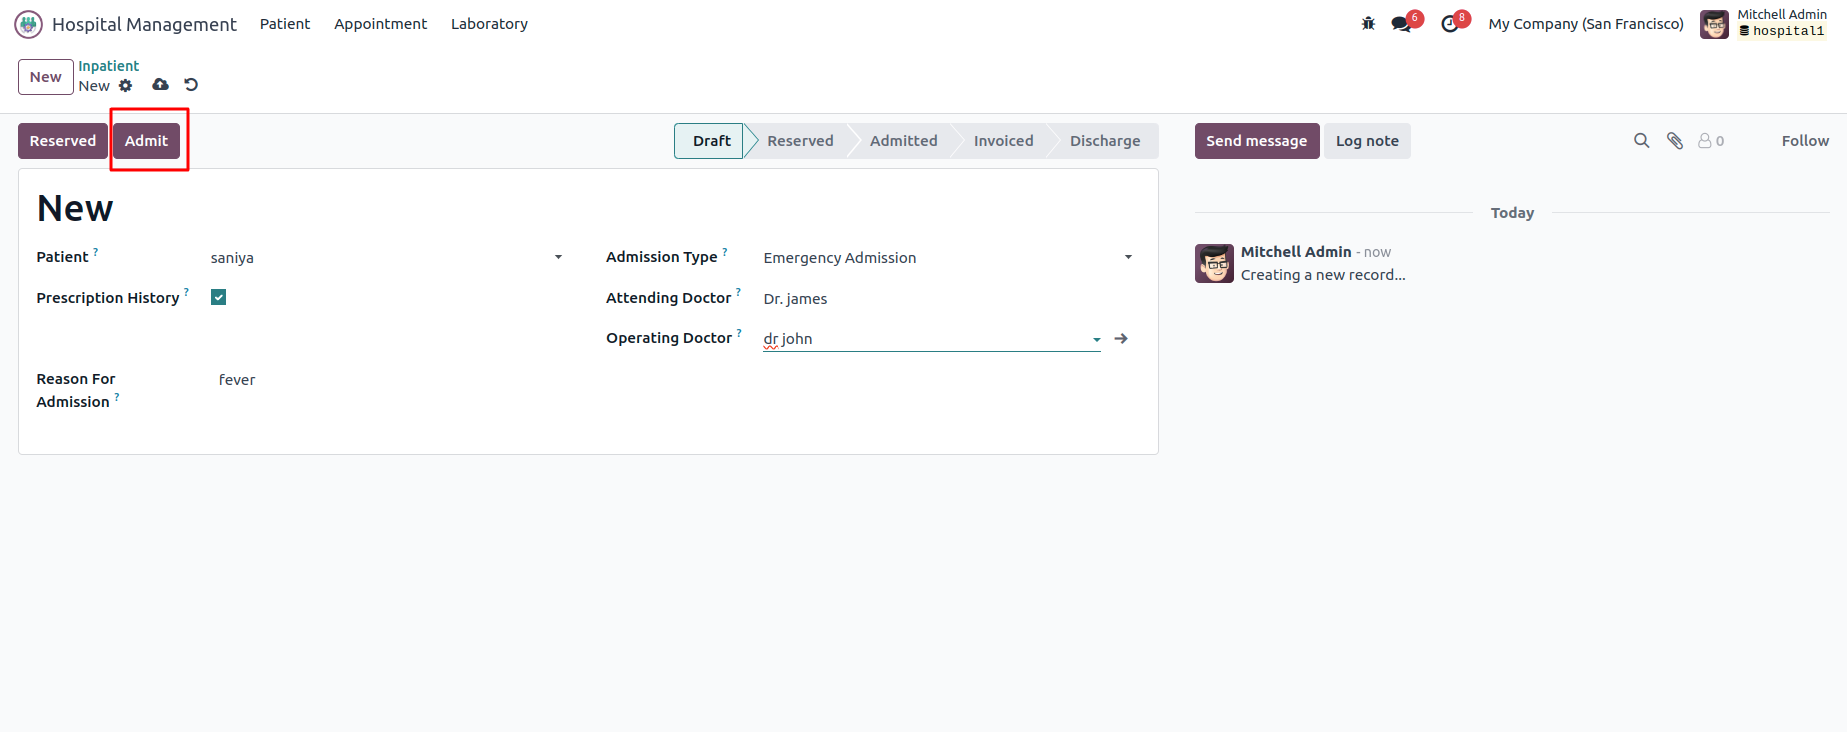Screen dimensions: 1847x732
Task: Open the activities clock icon
Action: point(1449,24)
